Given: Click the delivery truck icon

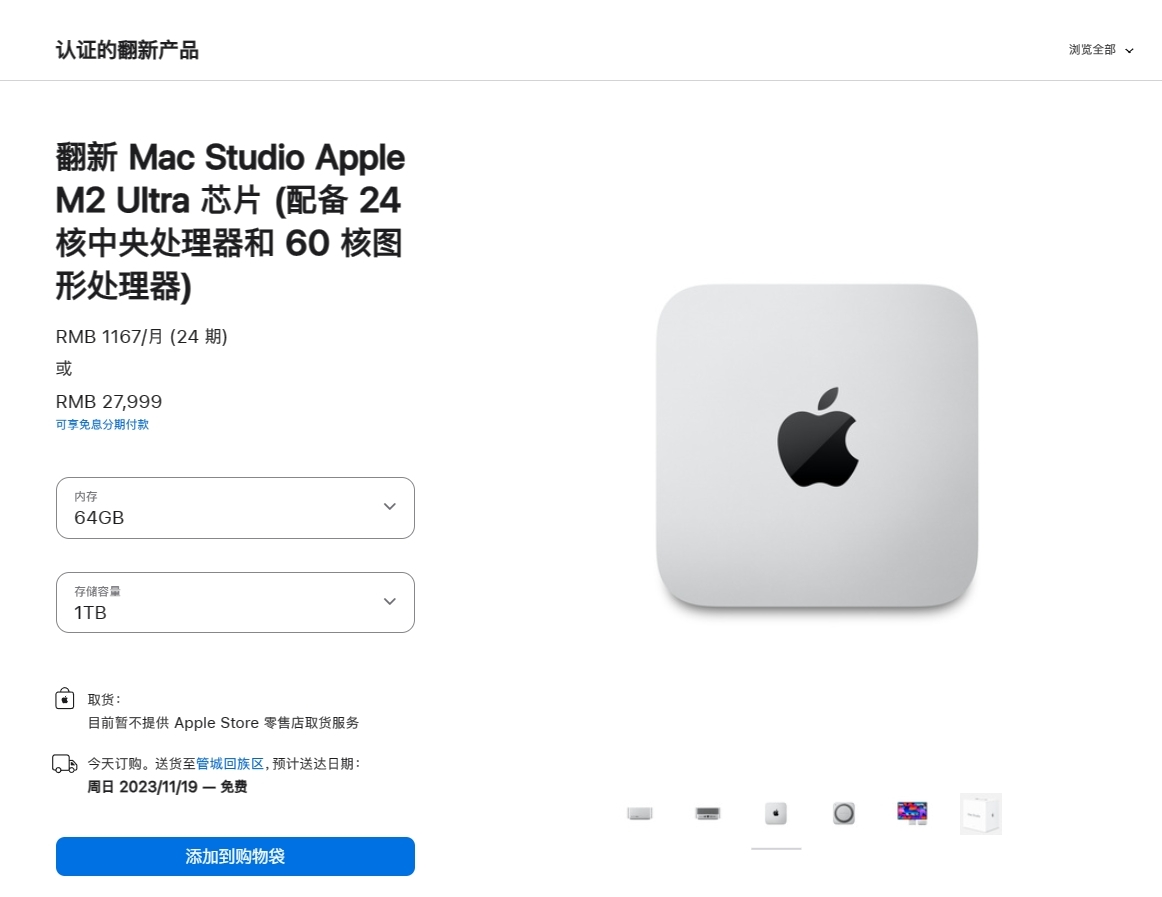Looking at the screenshot, I should pyautogui.click(x=65, y=764).
